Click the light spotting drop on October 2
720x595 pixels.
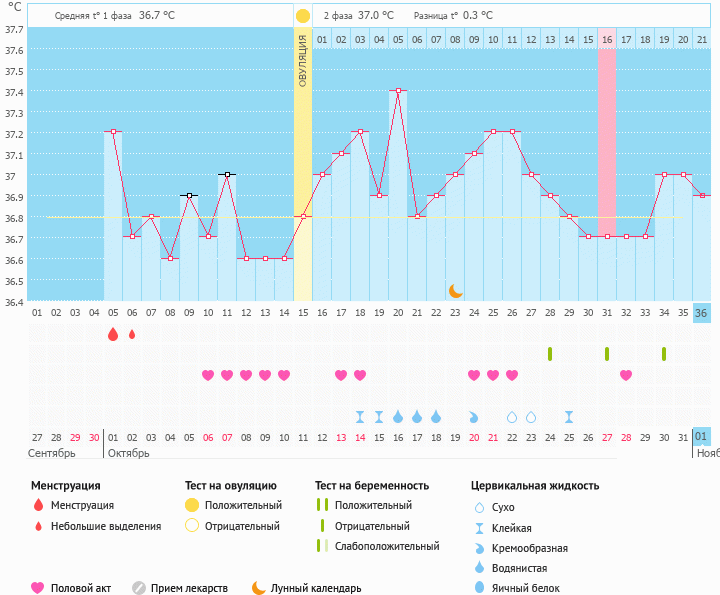(x=132, y=334)
